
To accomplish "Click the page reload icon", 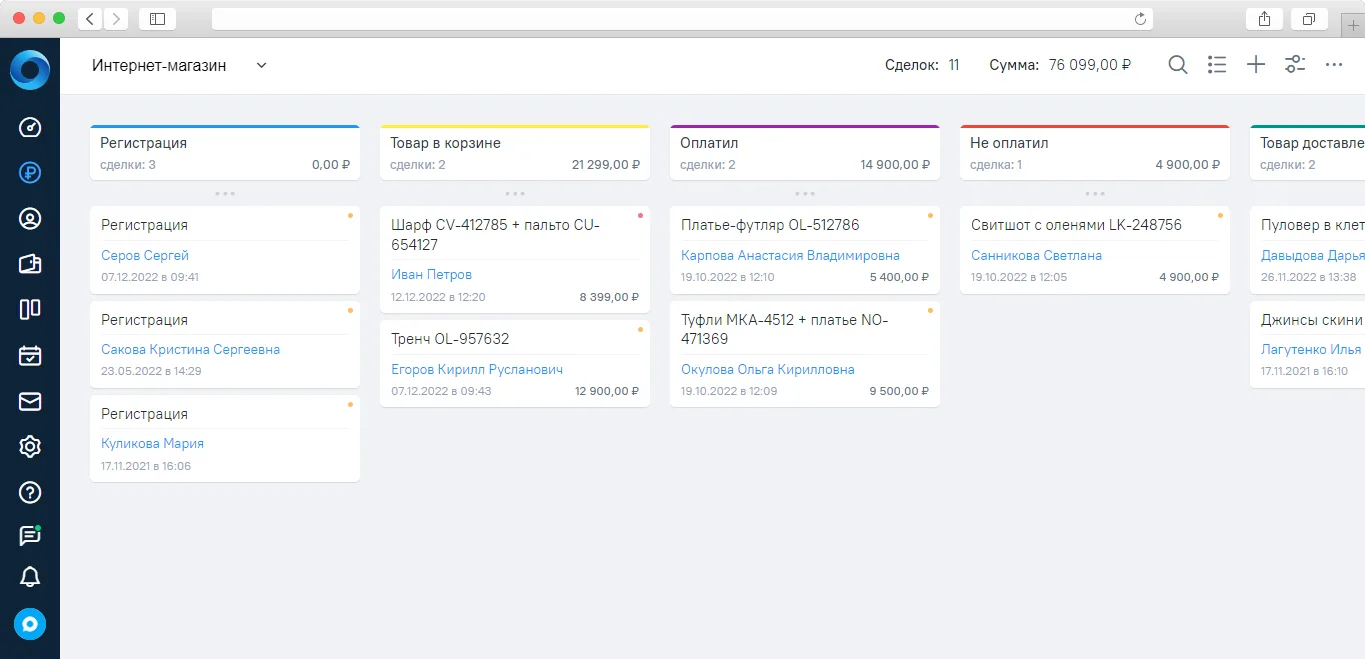I will pyautogui.click(x=1140, y=18).
